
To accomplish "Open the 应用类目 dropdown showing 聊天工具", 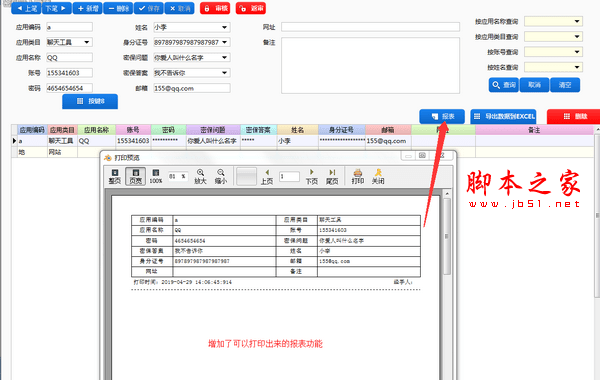I will (x=87, y=42).
